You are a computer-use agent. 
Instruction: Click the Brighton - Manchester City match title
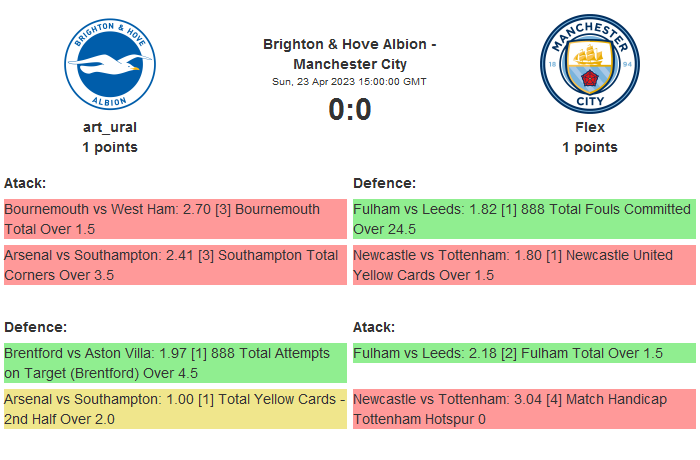(x=350, y=54)
